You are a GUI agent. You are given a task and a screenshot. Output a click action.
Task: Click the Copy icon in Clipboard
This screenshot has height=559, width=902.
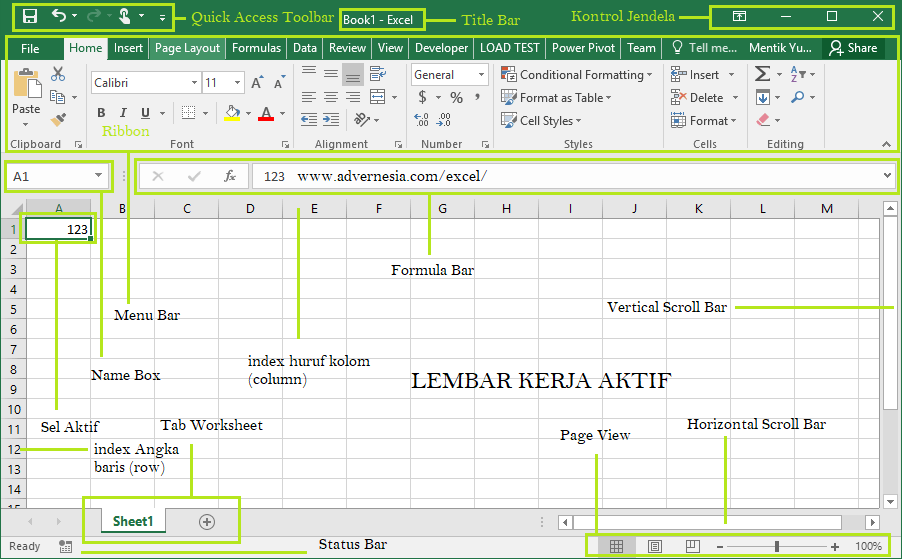pyautogui.click(x=57, y=97)
